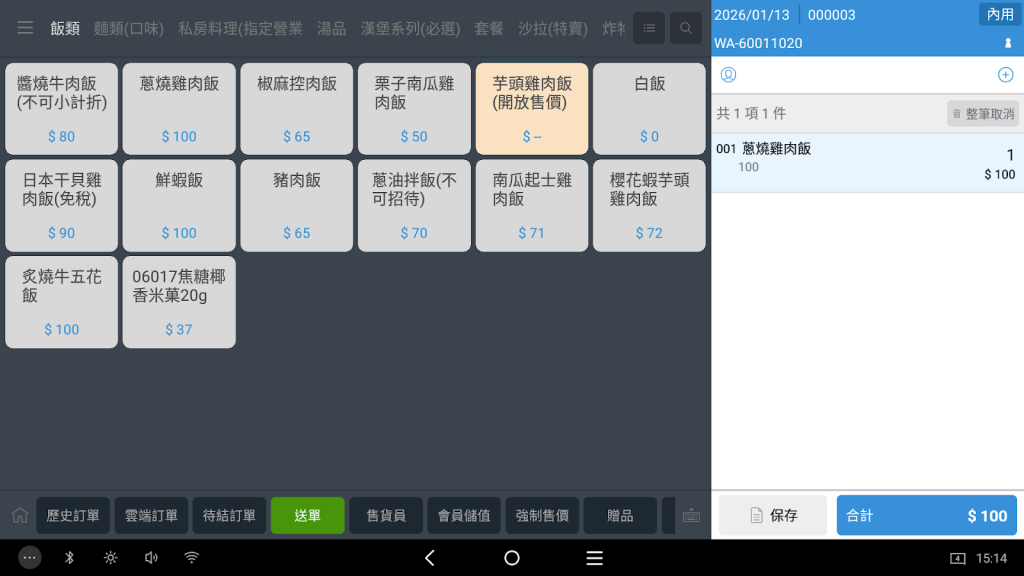
Task: Open the on-screen keyboard icon
Action: tap(691, 516)
